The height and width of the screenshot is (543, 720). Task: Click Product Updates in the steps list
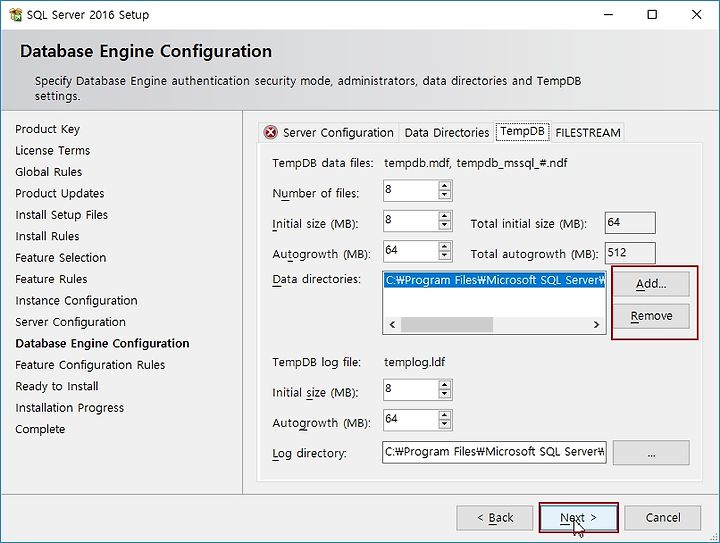click(60, 193)
